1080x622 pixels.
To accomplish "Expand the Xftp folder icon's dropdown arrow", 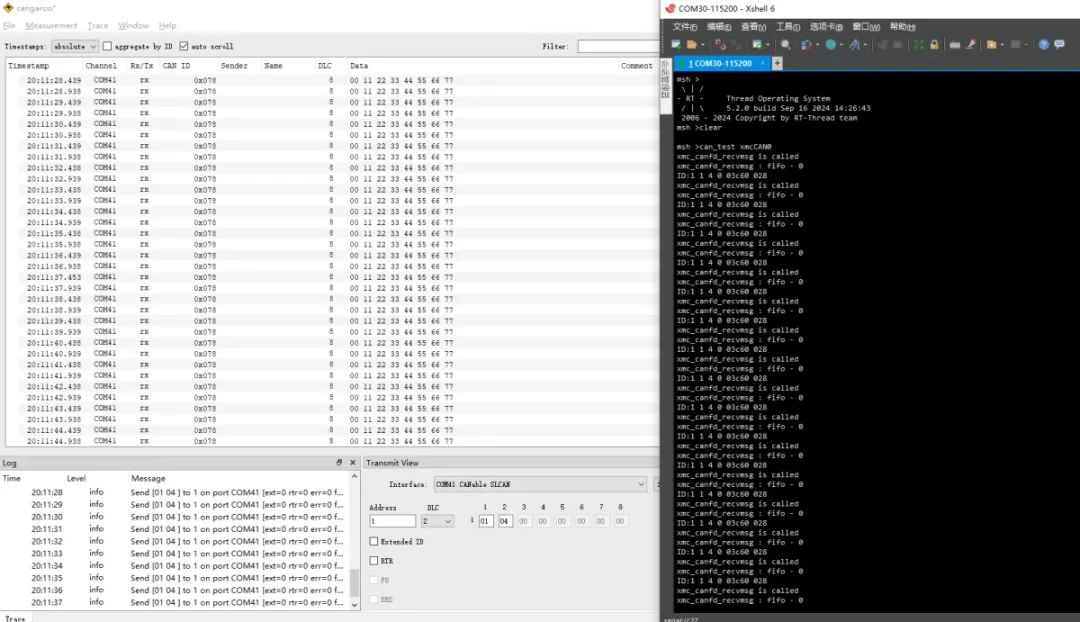I will [x=1002, y=45].
